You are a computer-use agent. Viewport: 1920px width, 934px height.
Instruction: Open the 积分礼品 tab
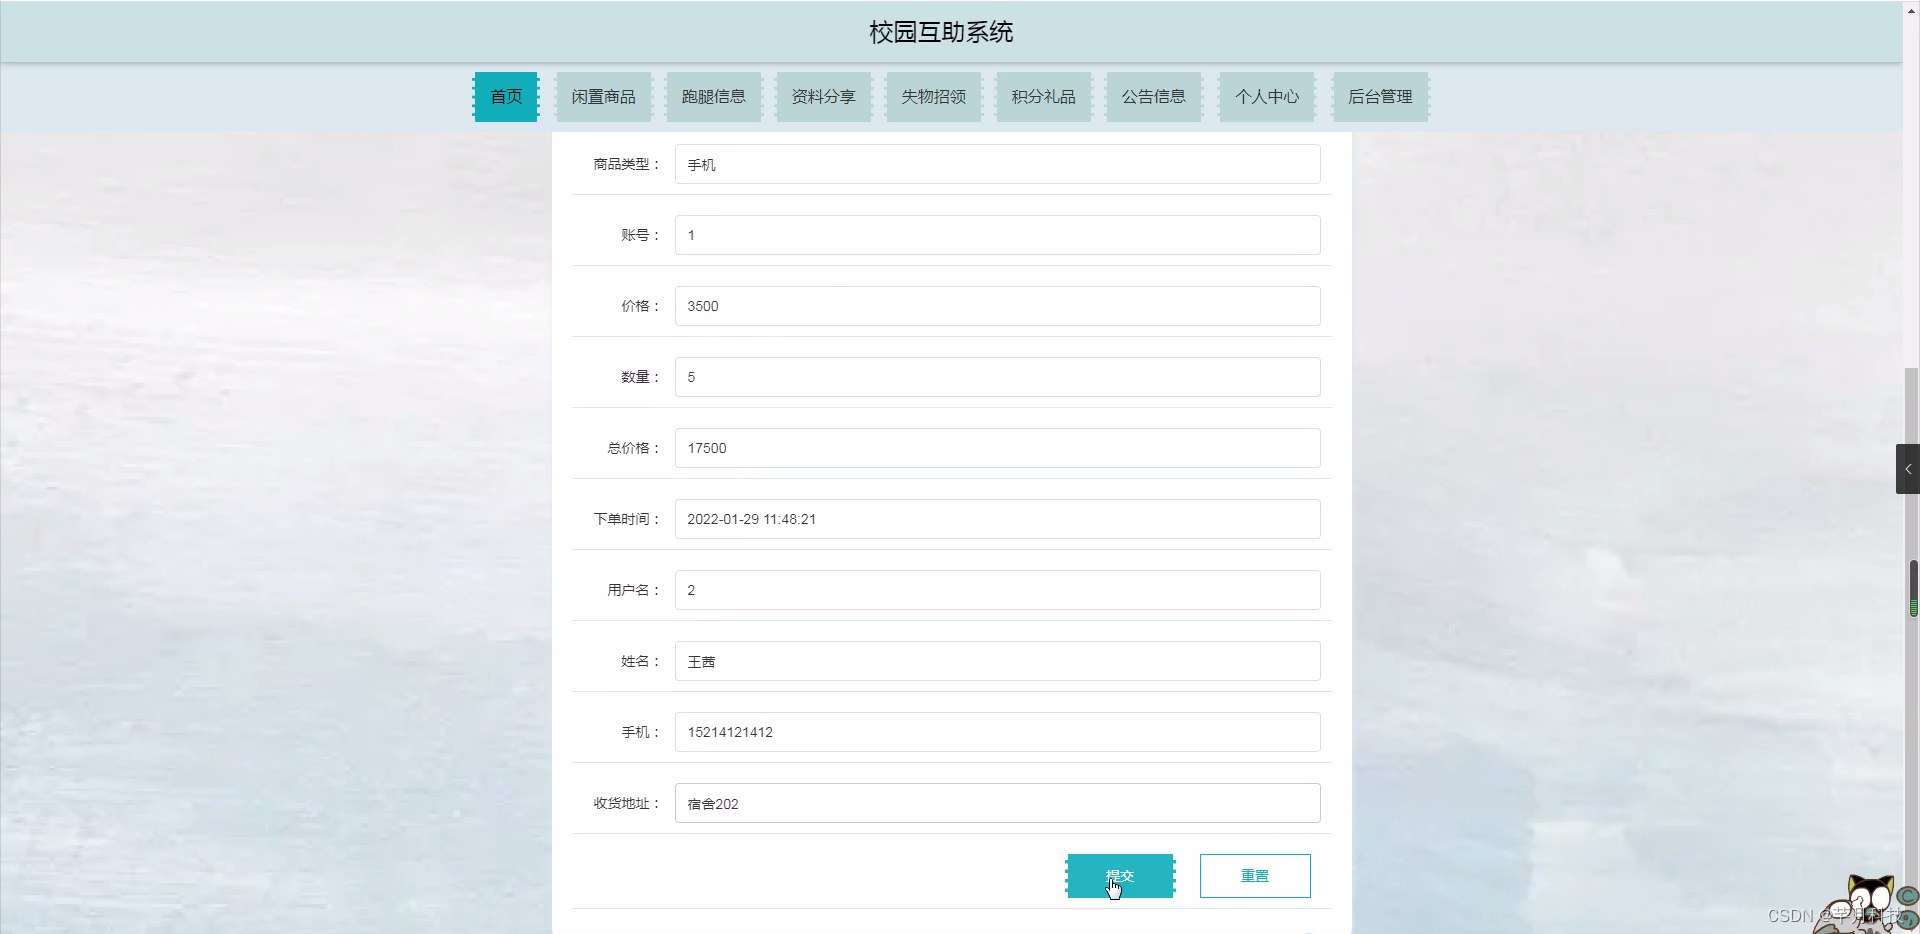(x=1043, y=96)
